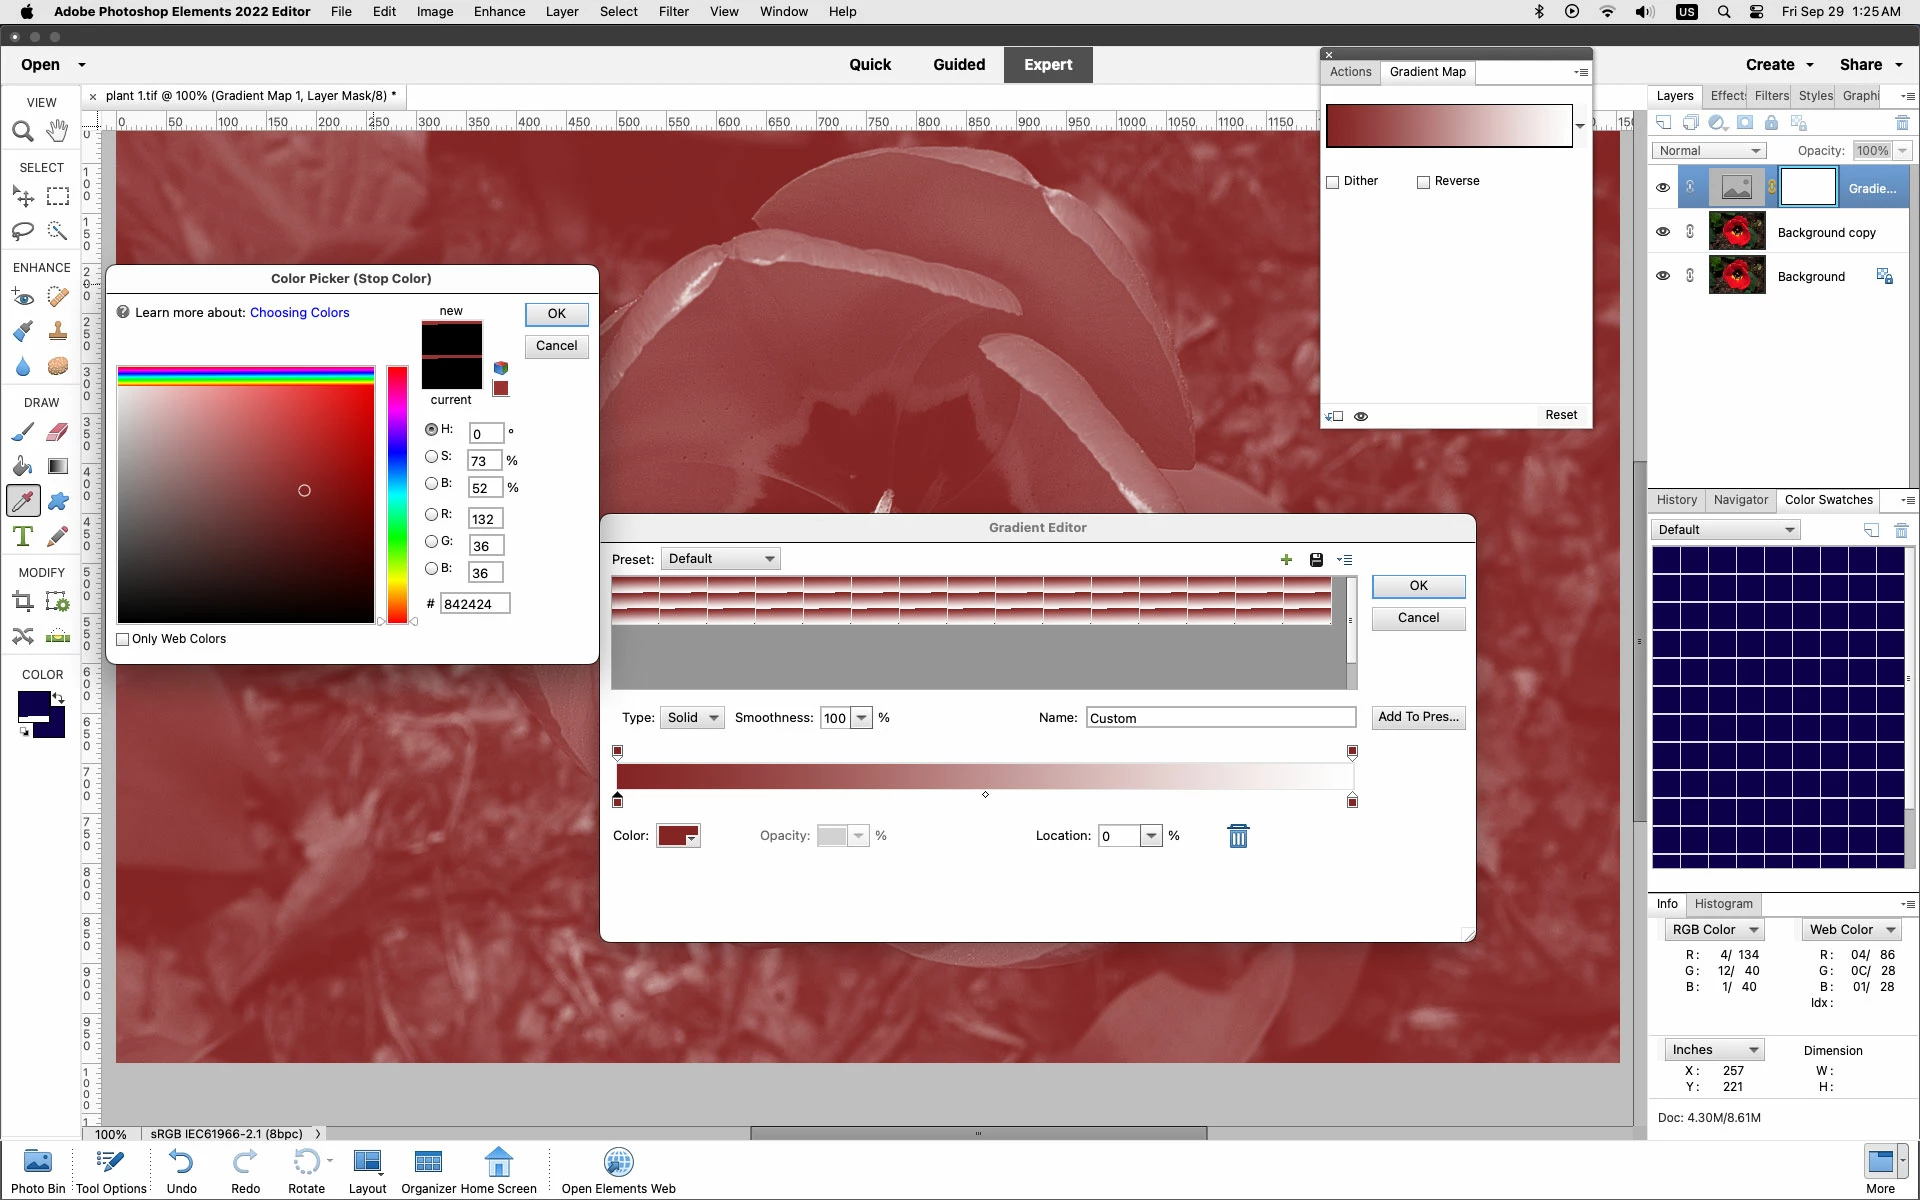This screenshot has height=1200, width=1920.
Task: Select the Zoom tool in toolbox
Action: (23, 131)
